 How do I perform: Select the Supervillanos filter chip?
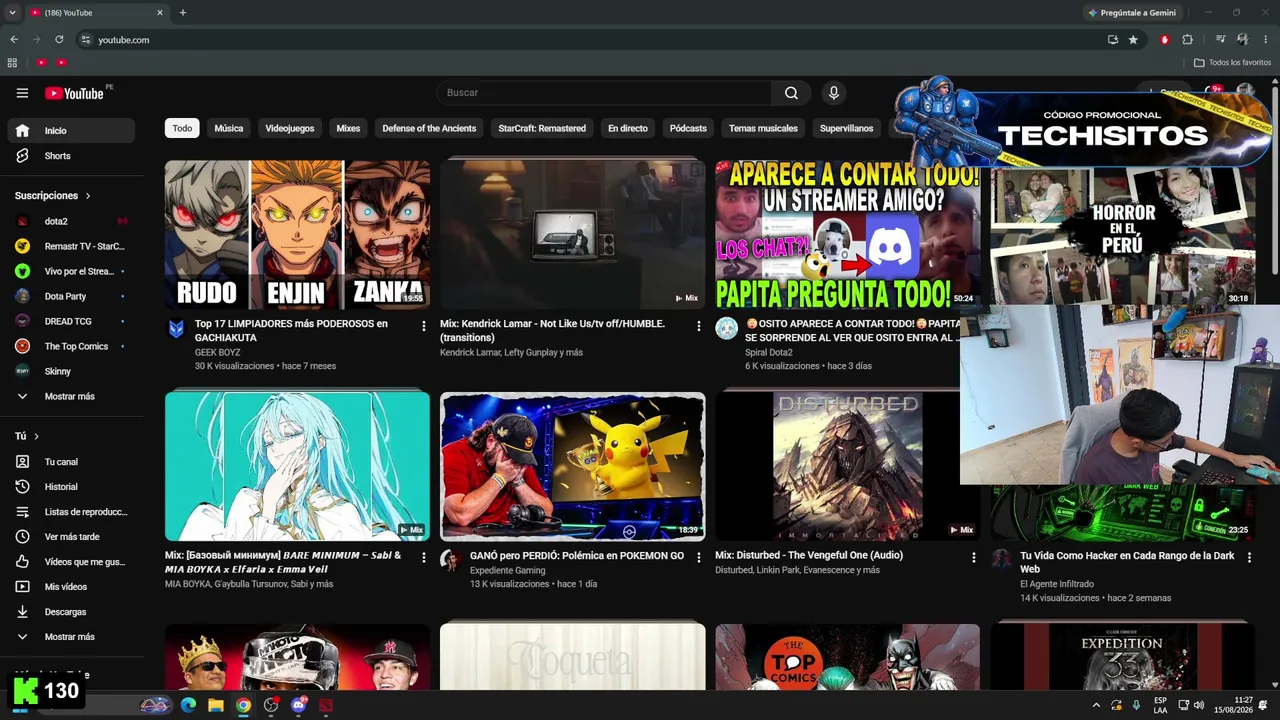(846, 128)
